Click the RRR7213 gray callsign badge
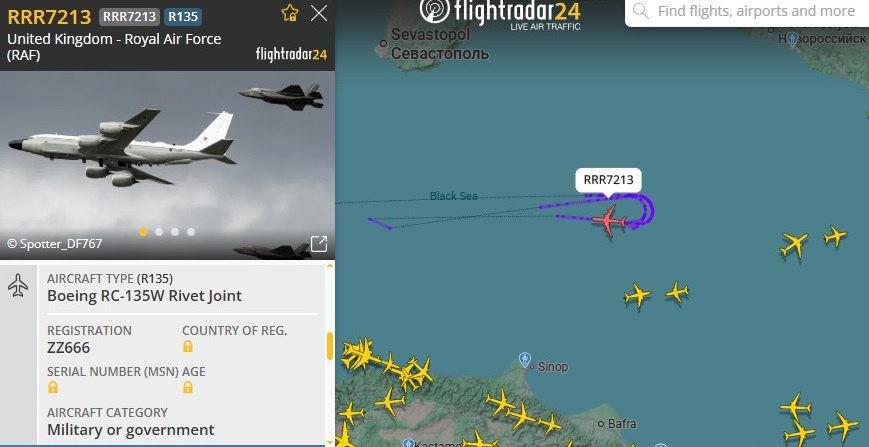 coord(130,17)
